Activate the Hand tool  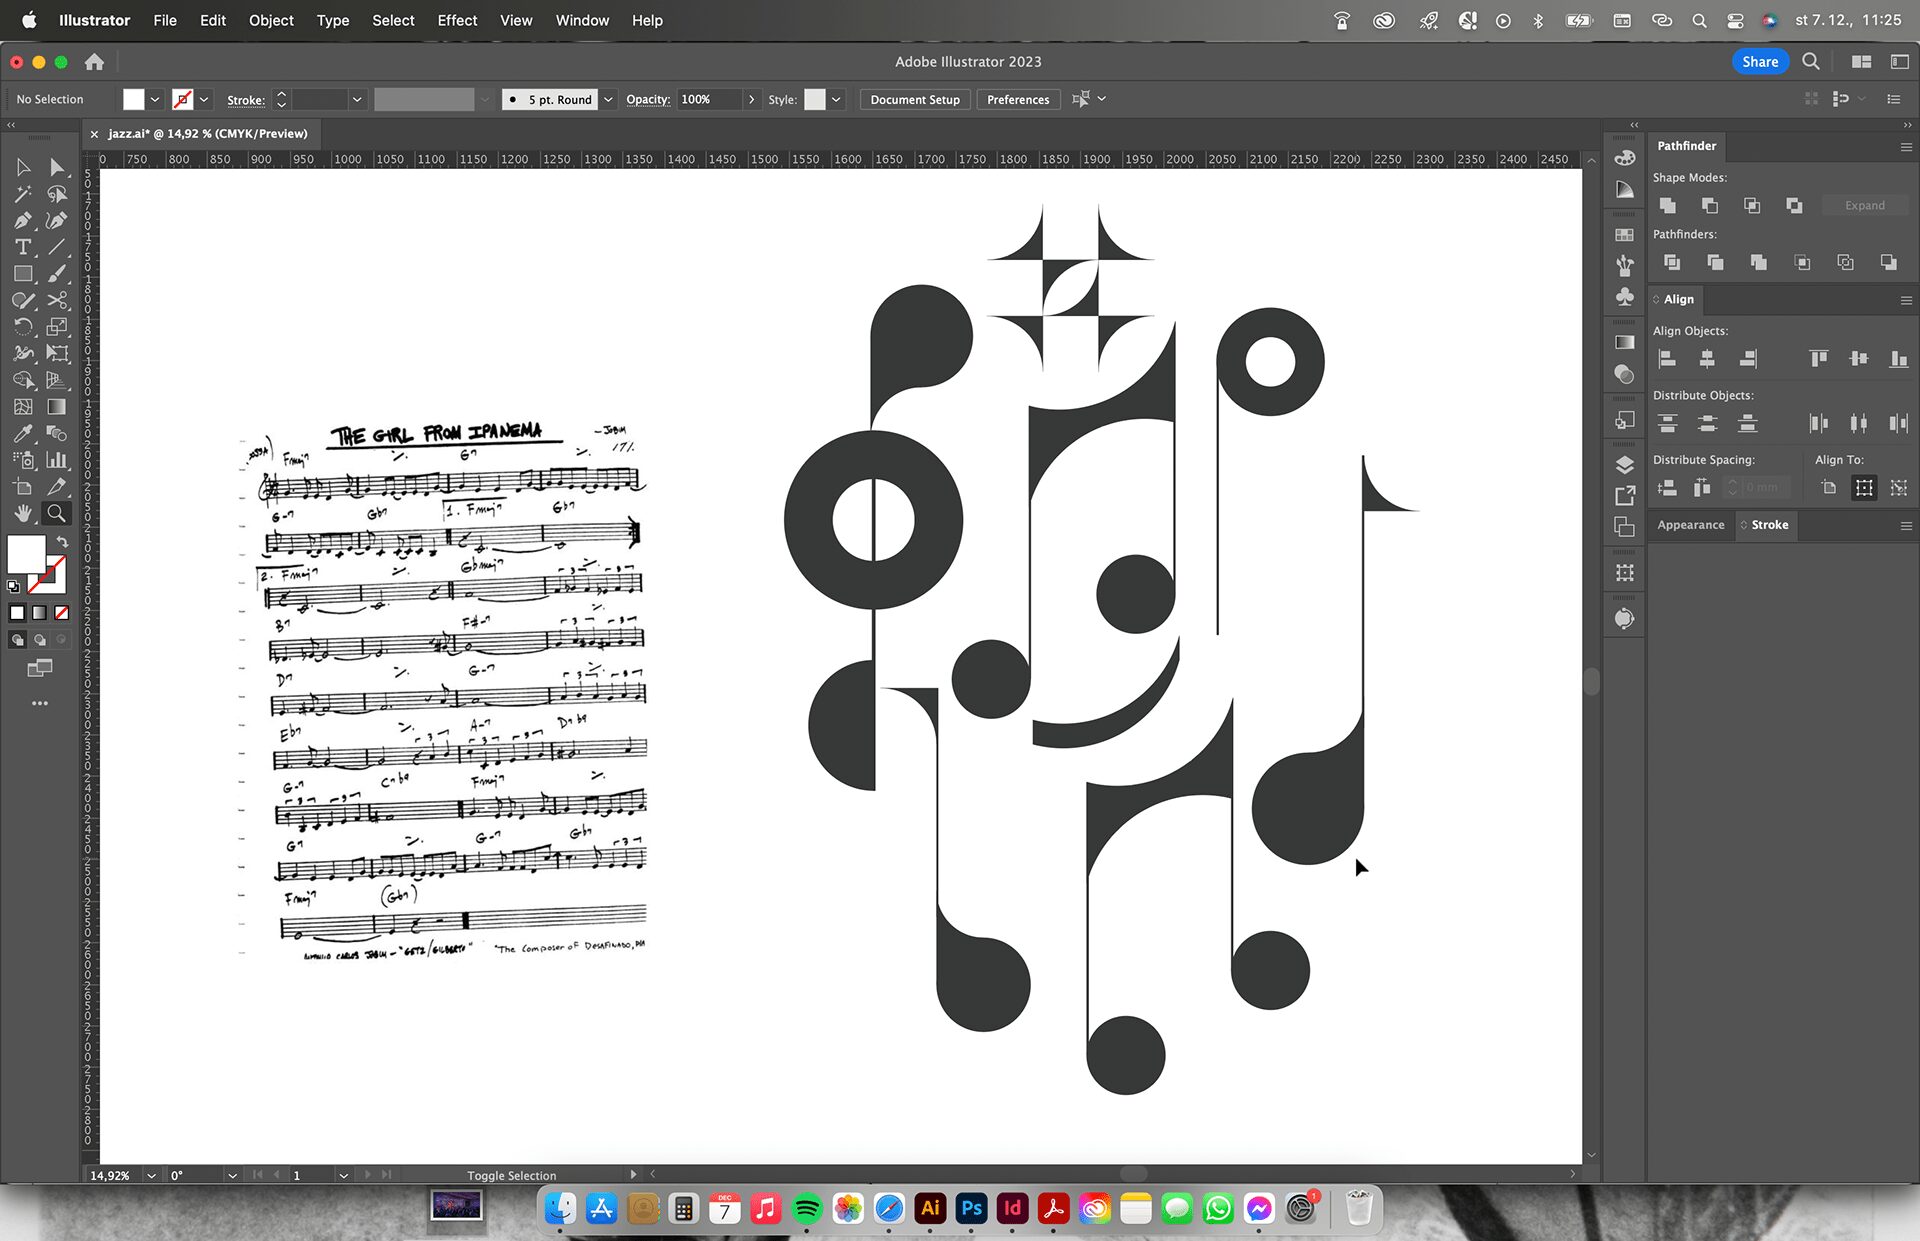tap(23, 513)
